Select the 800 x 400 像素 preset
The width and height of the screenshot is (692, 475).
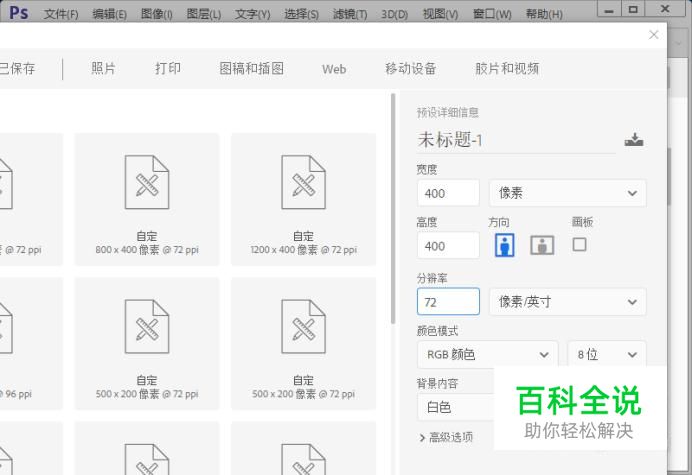[x=147, y=200]
